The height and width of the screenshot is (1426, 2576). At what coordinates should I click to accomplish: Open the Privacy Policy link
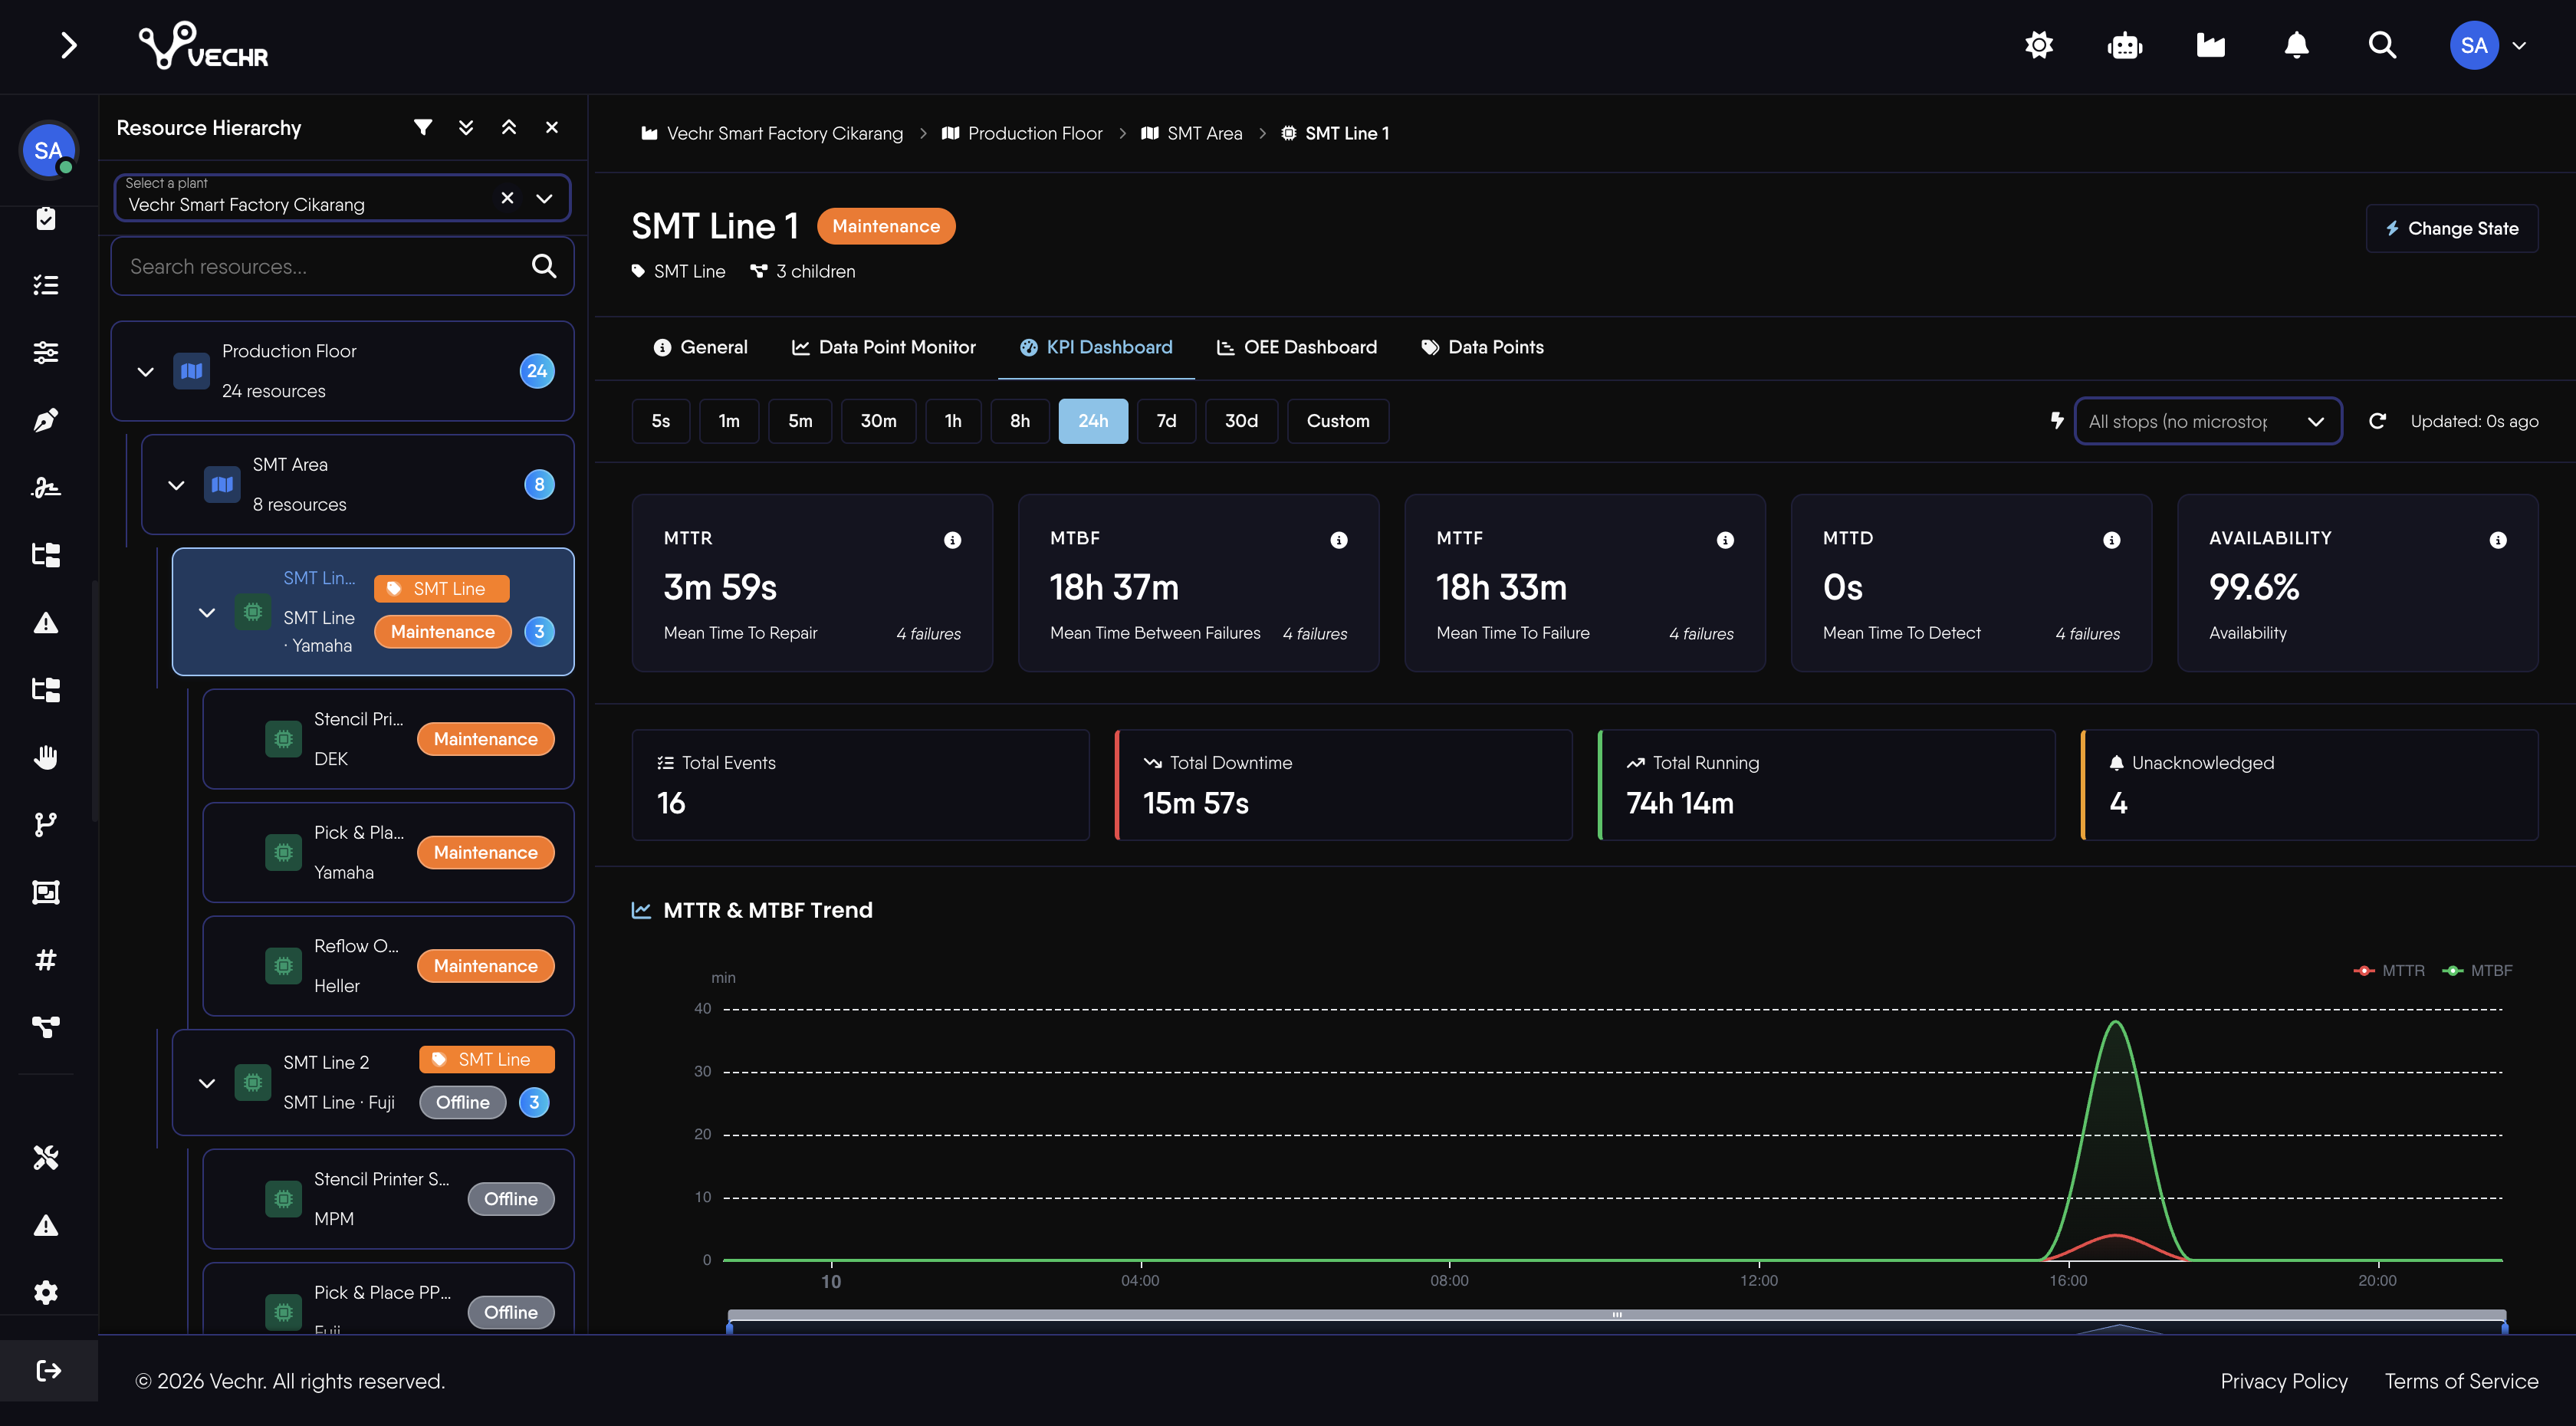tap(2284, 1381)
